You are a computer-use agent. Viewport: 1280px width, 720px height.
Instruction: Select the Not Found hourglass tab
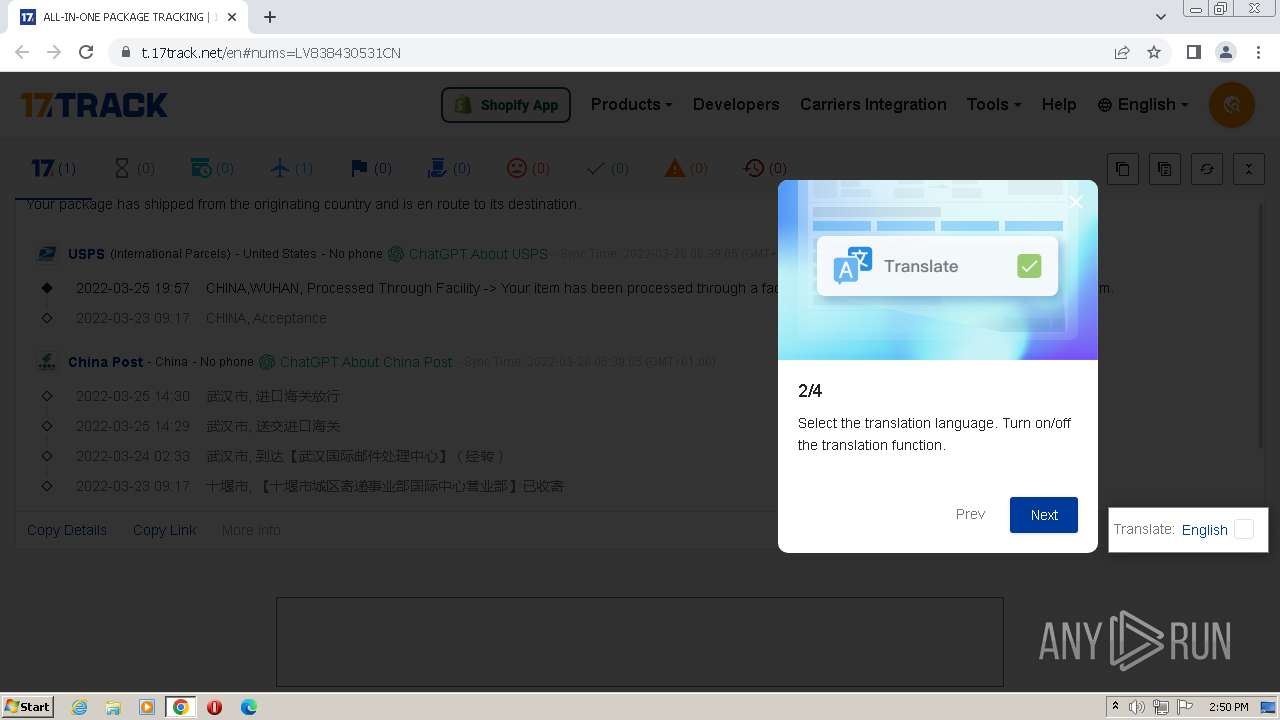click(133, 168)
